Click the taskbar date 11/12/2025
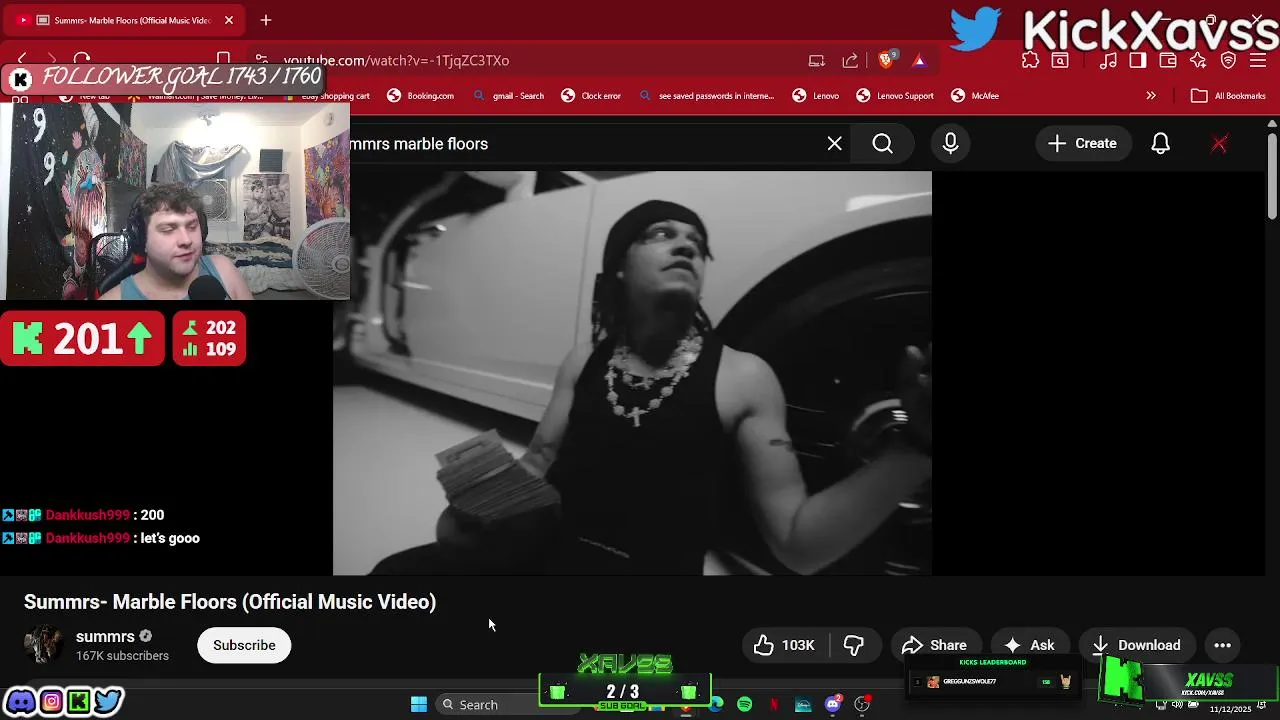 (1230, 709)
